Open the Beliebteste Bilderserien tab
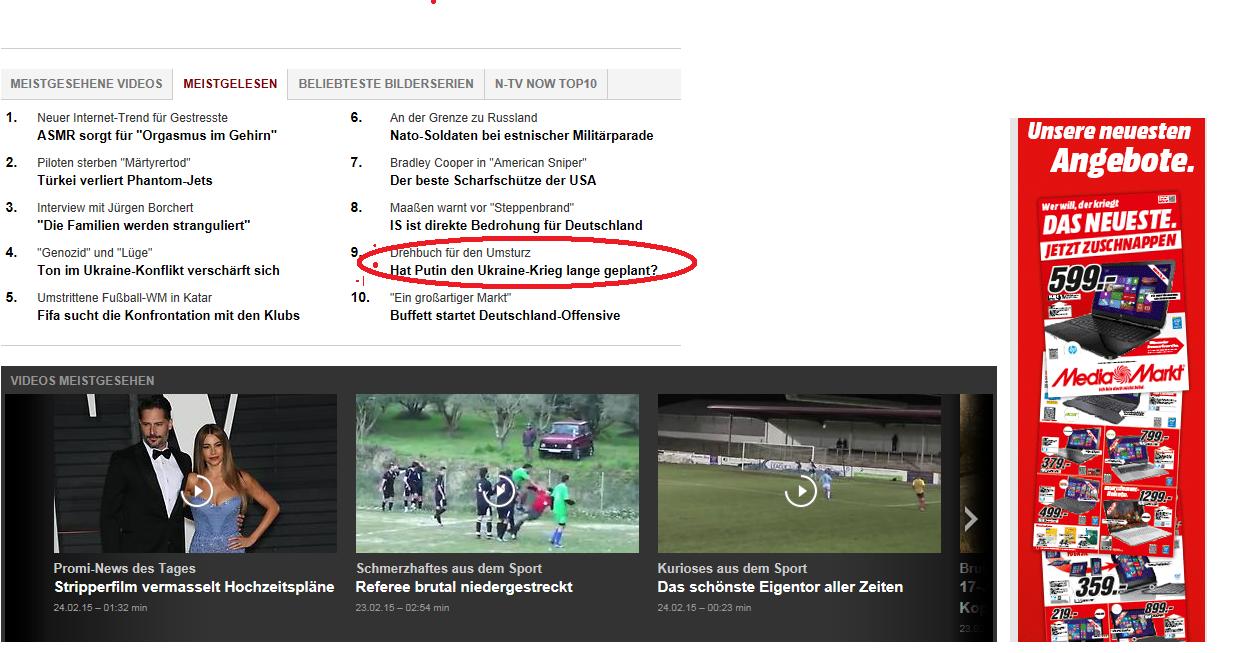 pyautogui.click(x=385, y=84)
